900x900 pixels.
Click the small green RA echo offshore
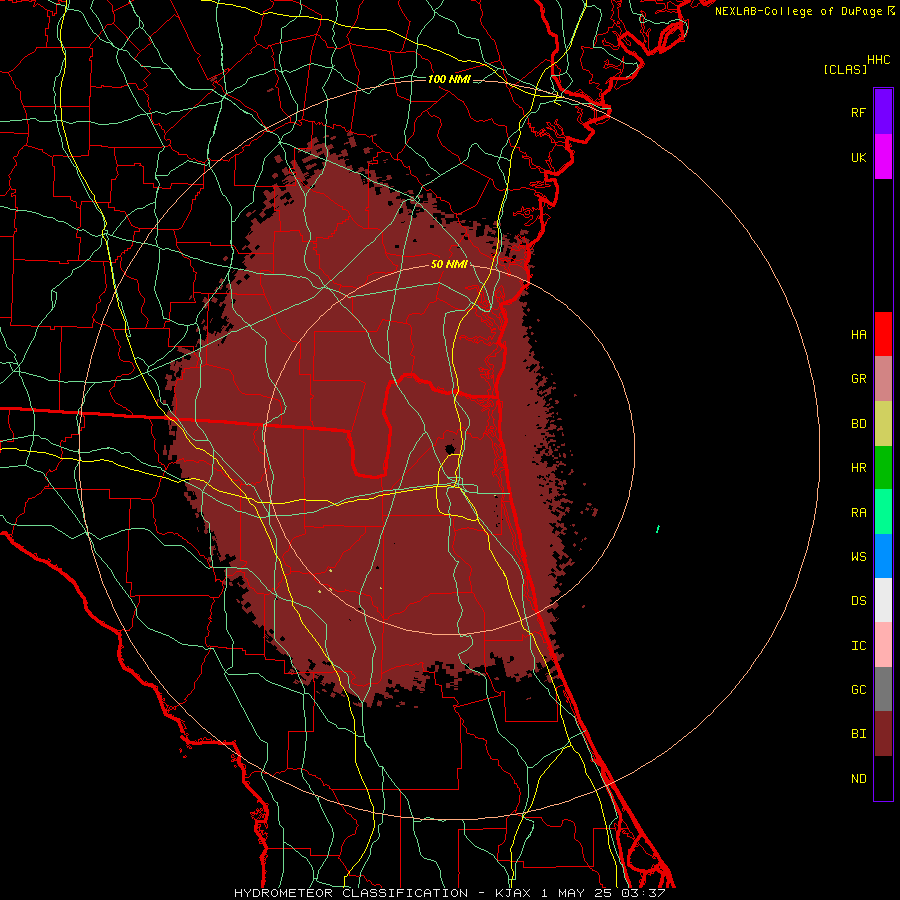(x=658, y=529)
